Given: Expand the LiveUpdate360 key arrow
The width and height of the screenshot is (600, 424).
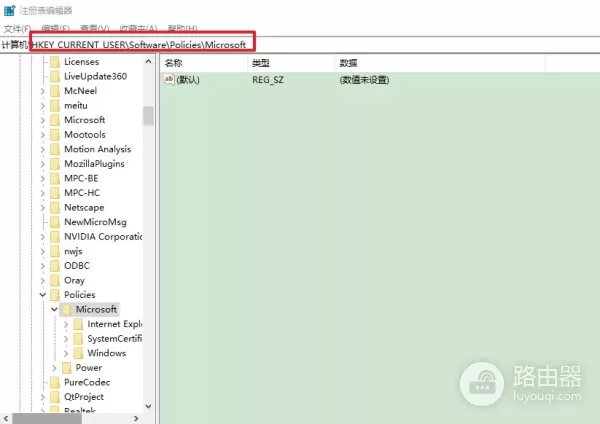Looking at the screenshot, I should tap(42, 76).
